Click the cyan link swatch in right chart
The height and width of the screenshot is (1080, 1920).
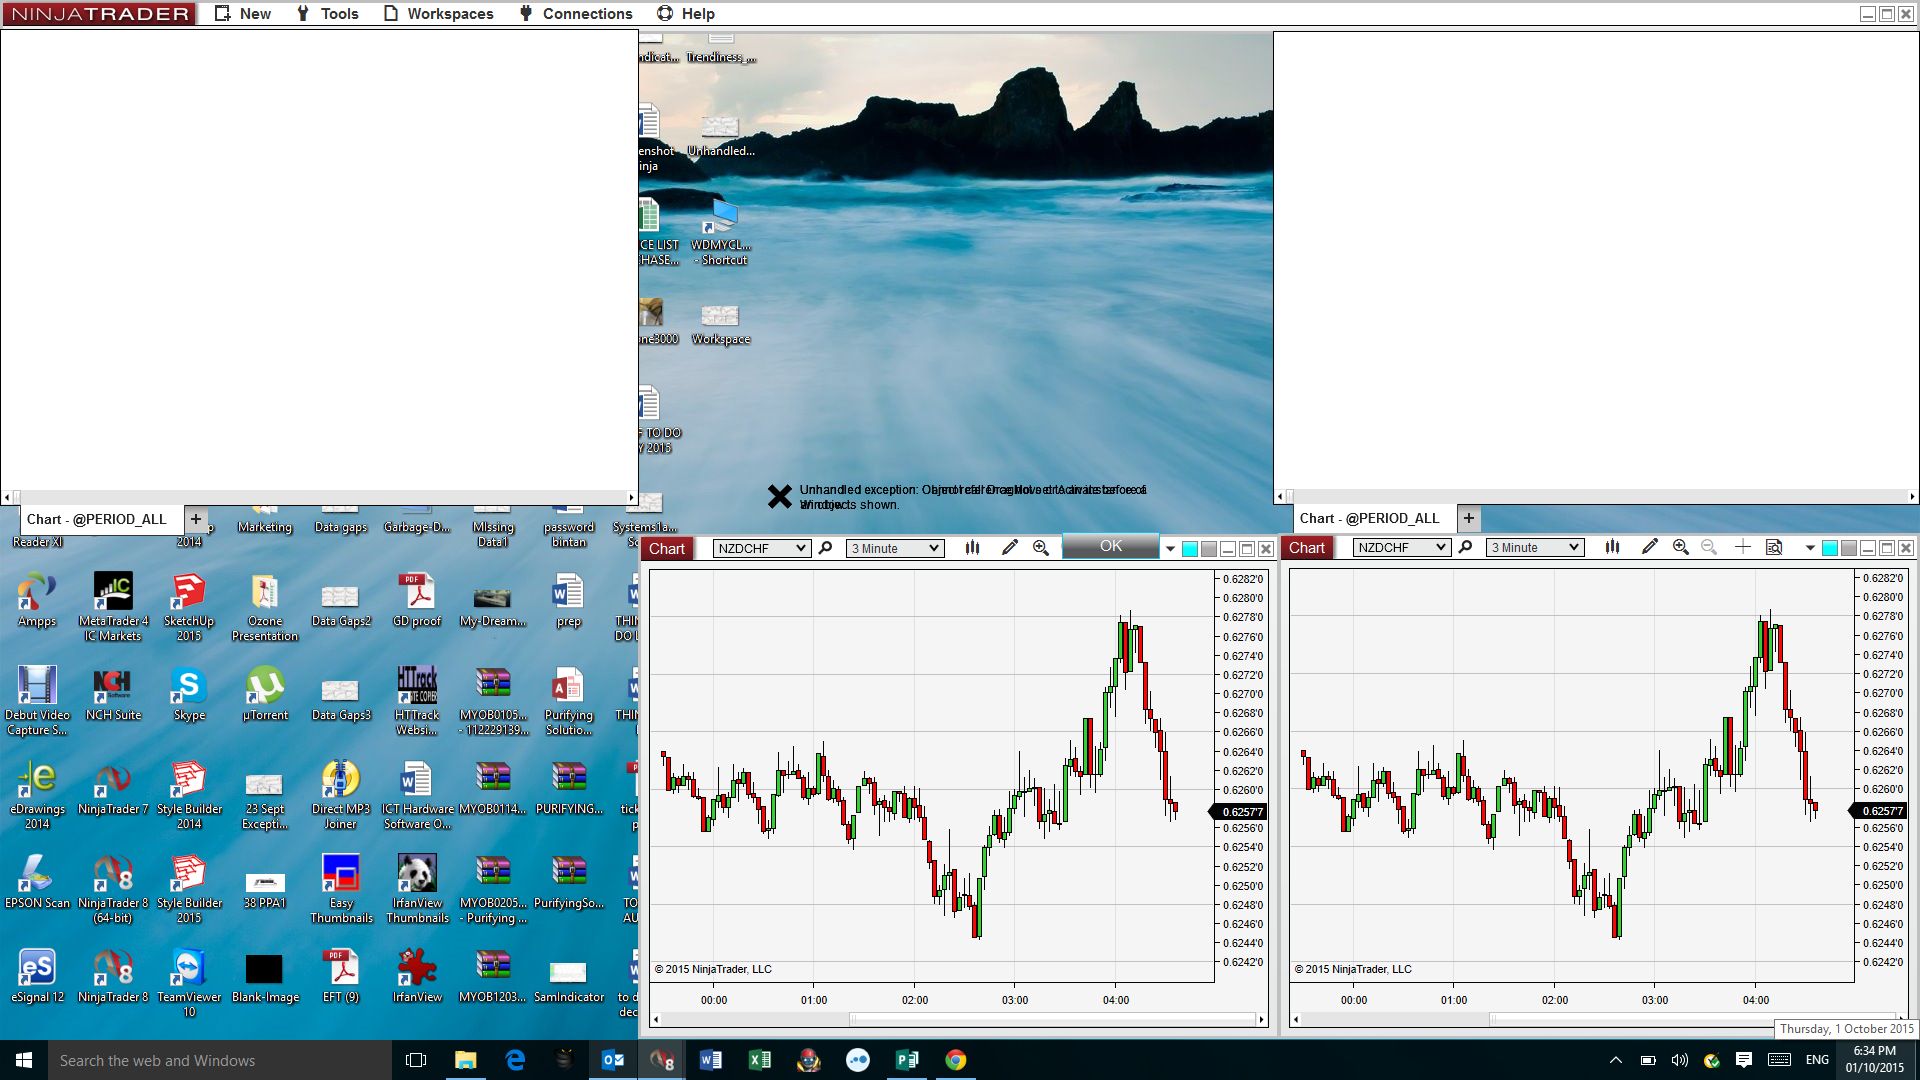pos(1829,548)
